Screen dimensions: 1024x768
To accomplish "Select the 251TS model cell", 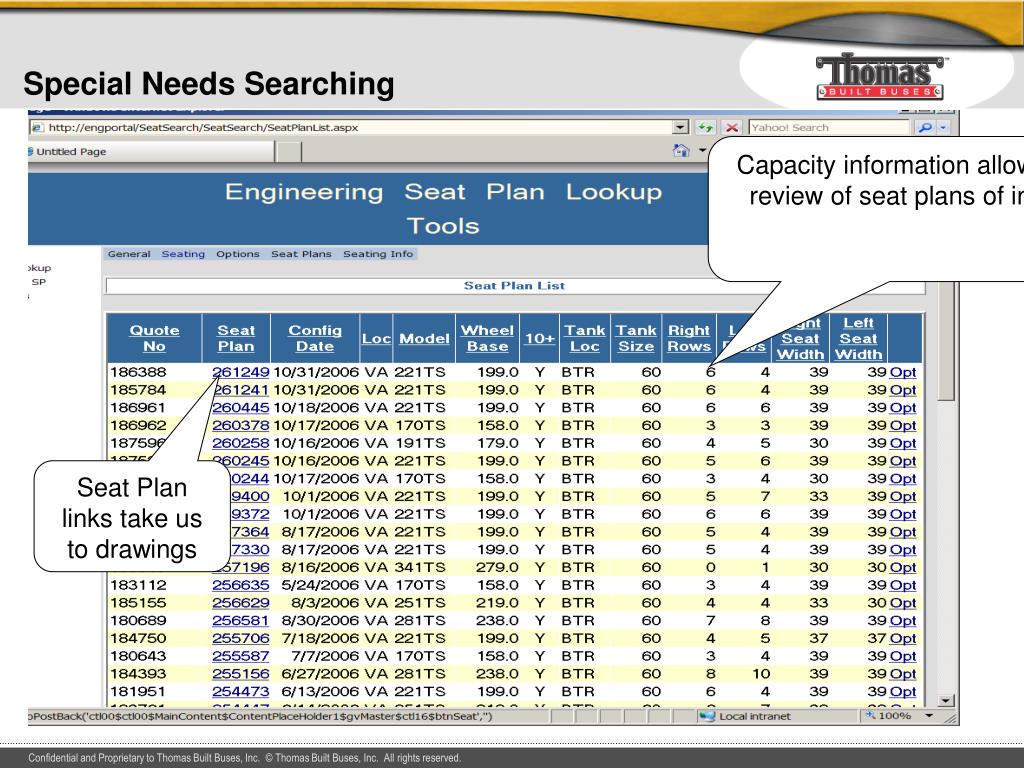I will pos(419,603).
